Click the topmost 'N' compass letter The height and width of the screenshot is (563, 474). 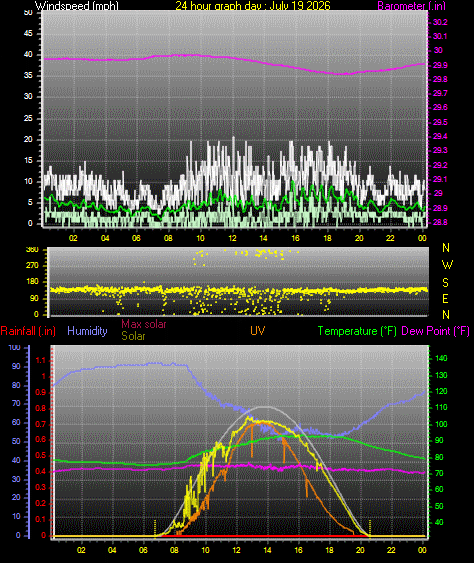point(446,248)
